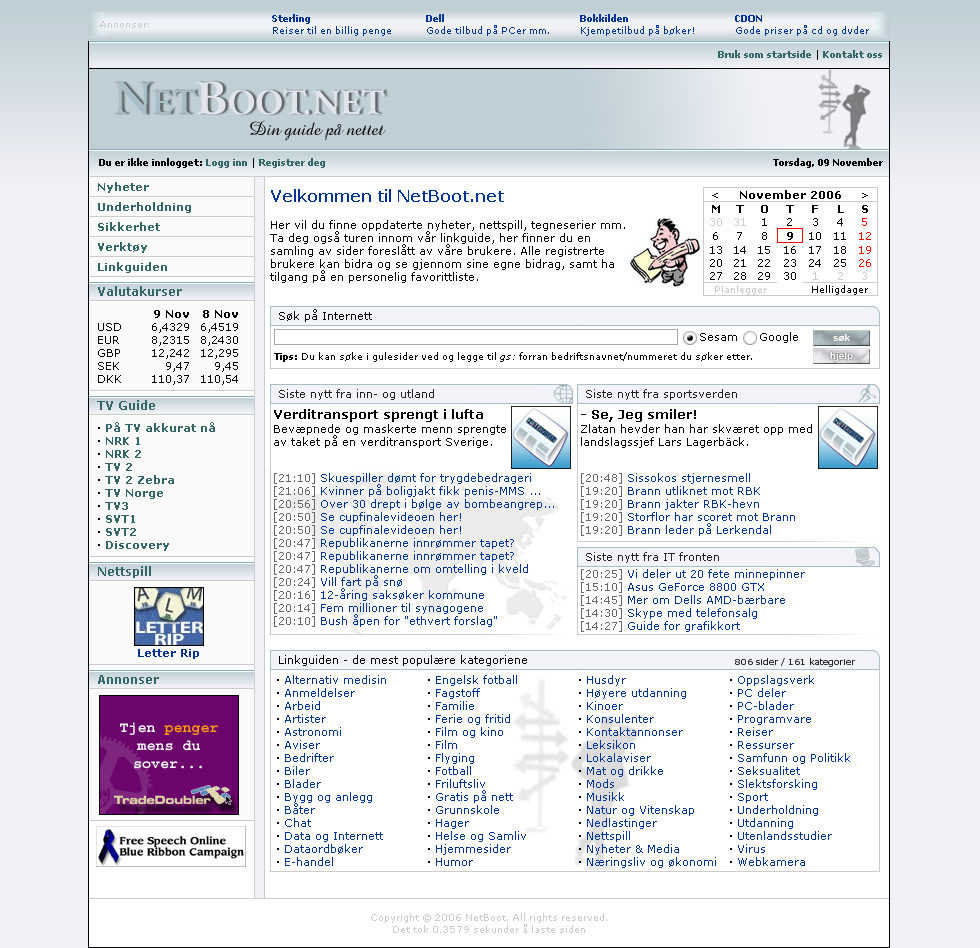
Task: Open newspaper thumbnail next to Zlatan story
Action: tap(848, 437)
